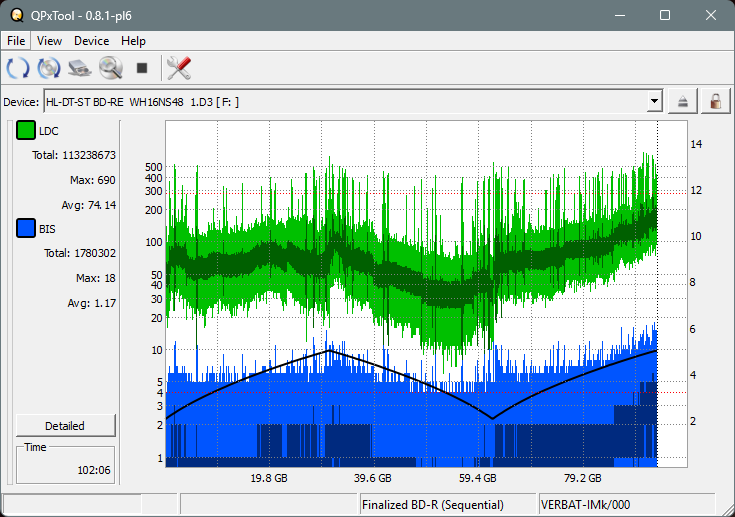Image resolution: width=735 pixels, height=517 pixels.
Task: Click the Detailed button
Action: point(66,426)
